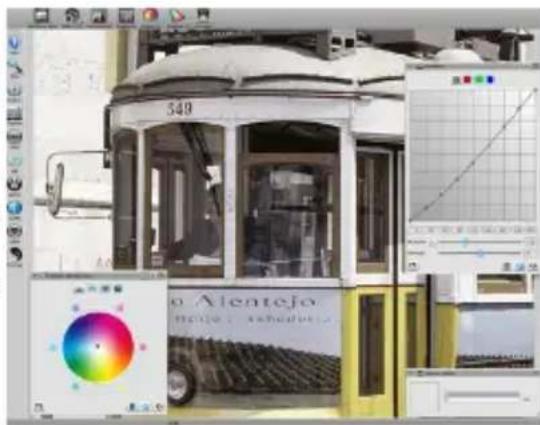The height and width of the screenshot is (425, 540).
Task: Select the blue channel in the curves panel
Action: [490, 80]
